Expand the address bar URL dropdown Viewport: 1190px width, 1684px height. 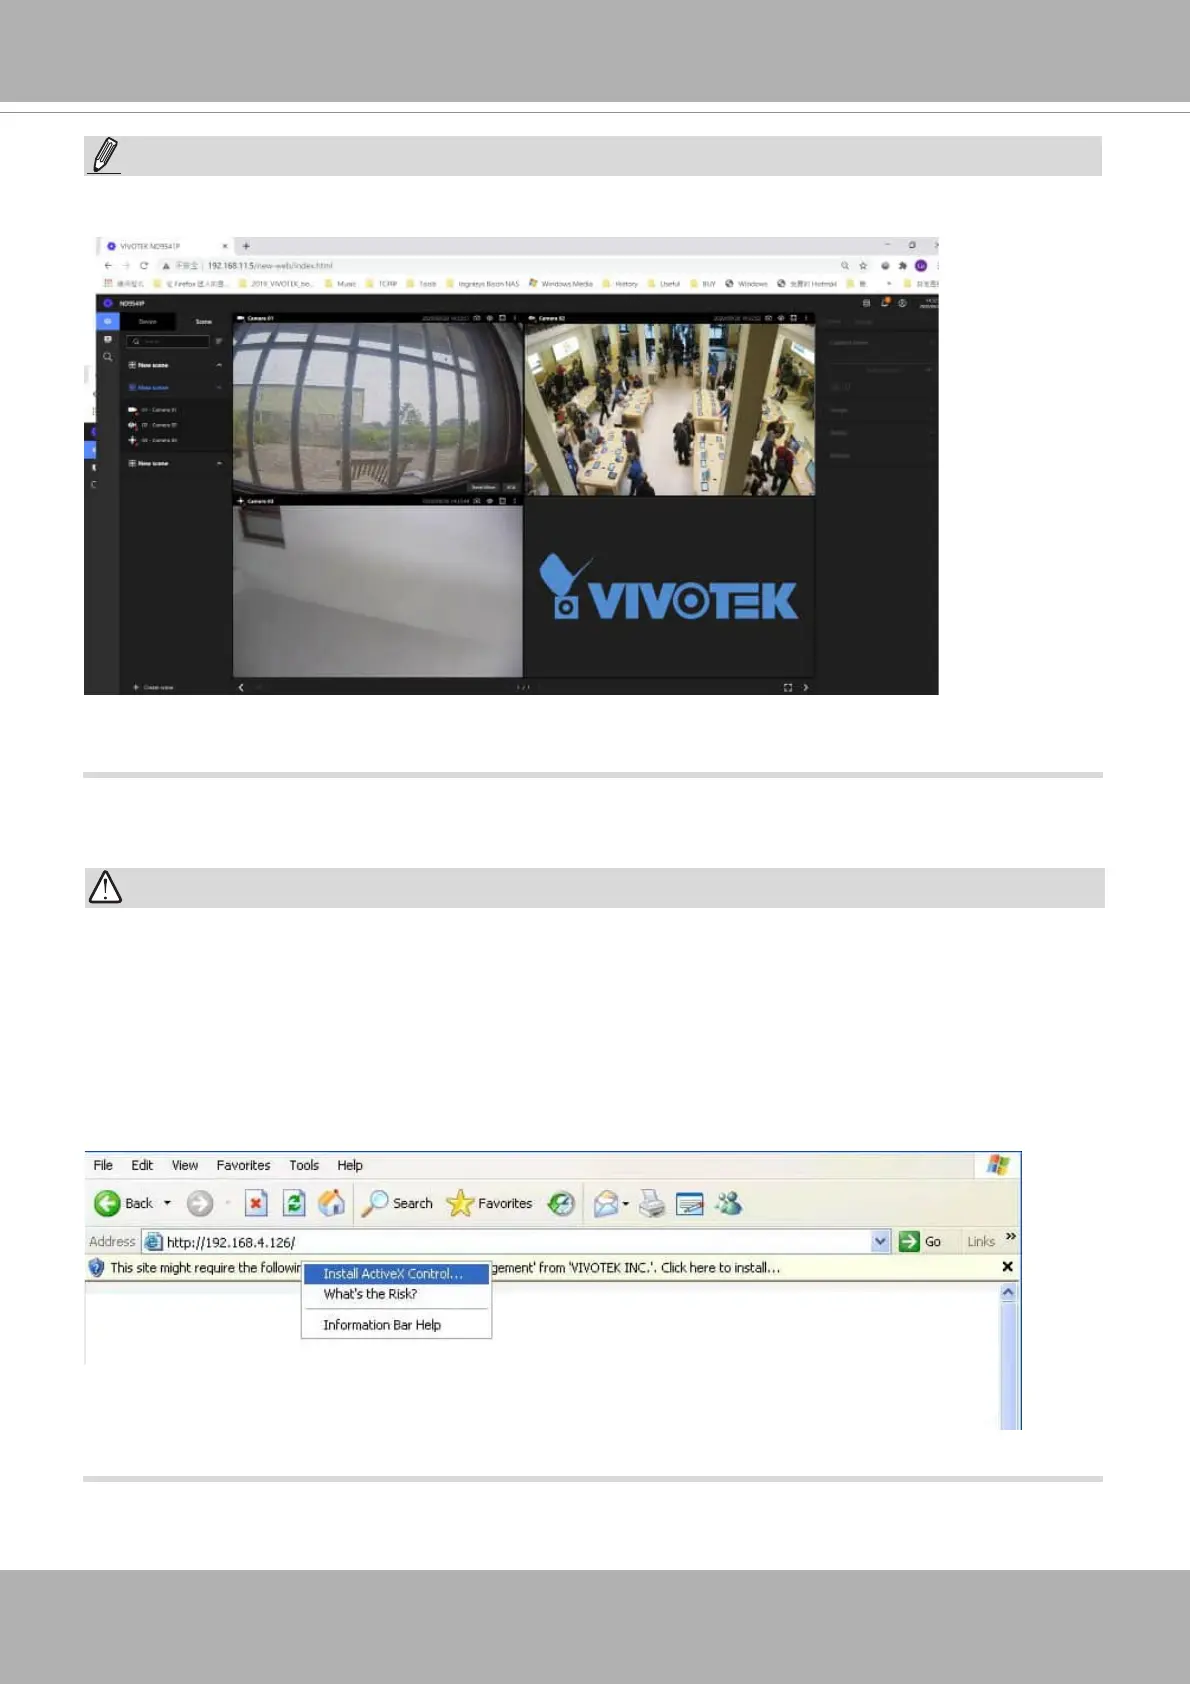click(880, 1242)
